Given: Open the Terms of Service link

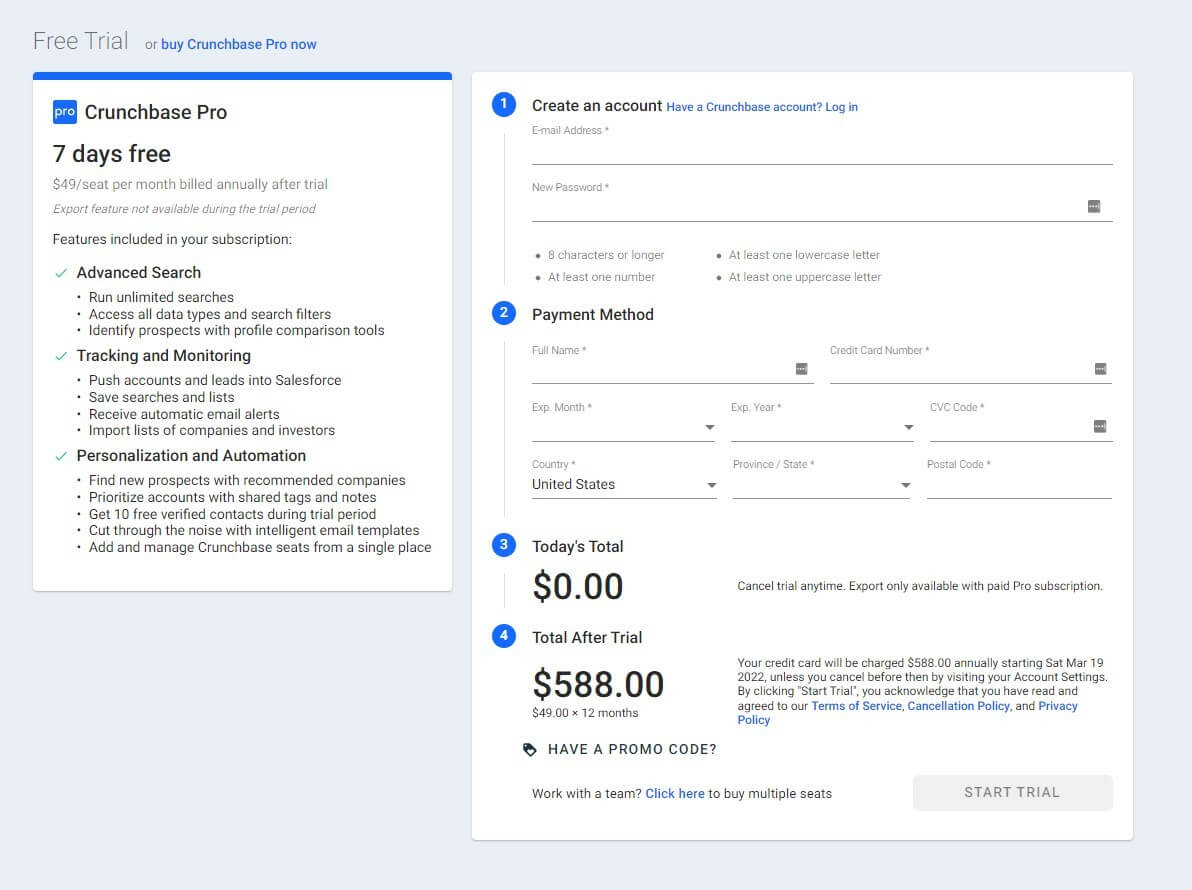Looking at the screenshot, I should [856, 705].
